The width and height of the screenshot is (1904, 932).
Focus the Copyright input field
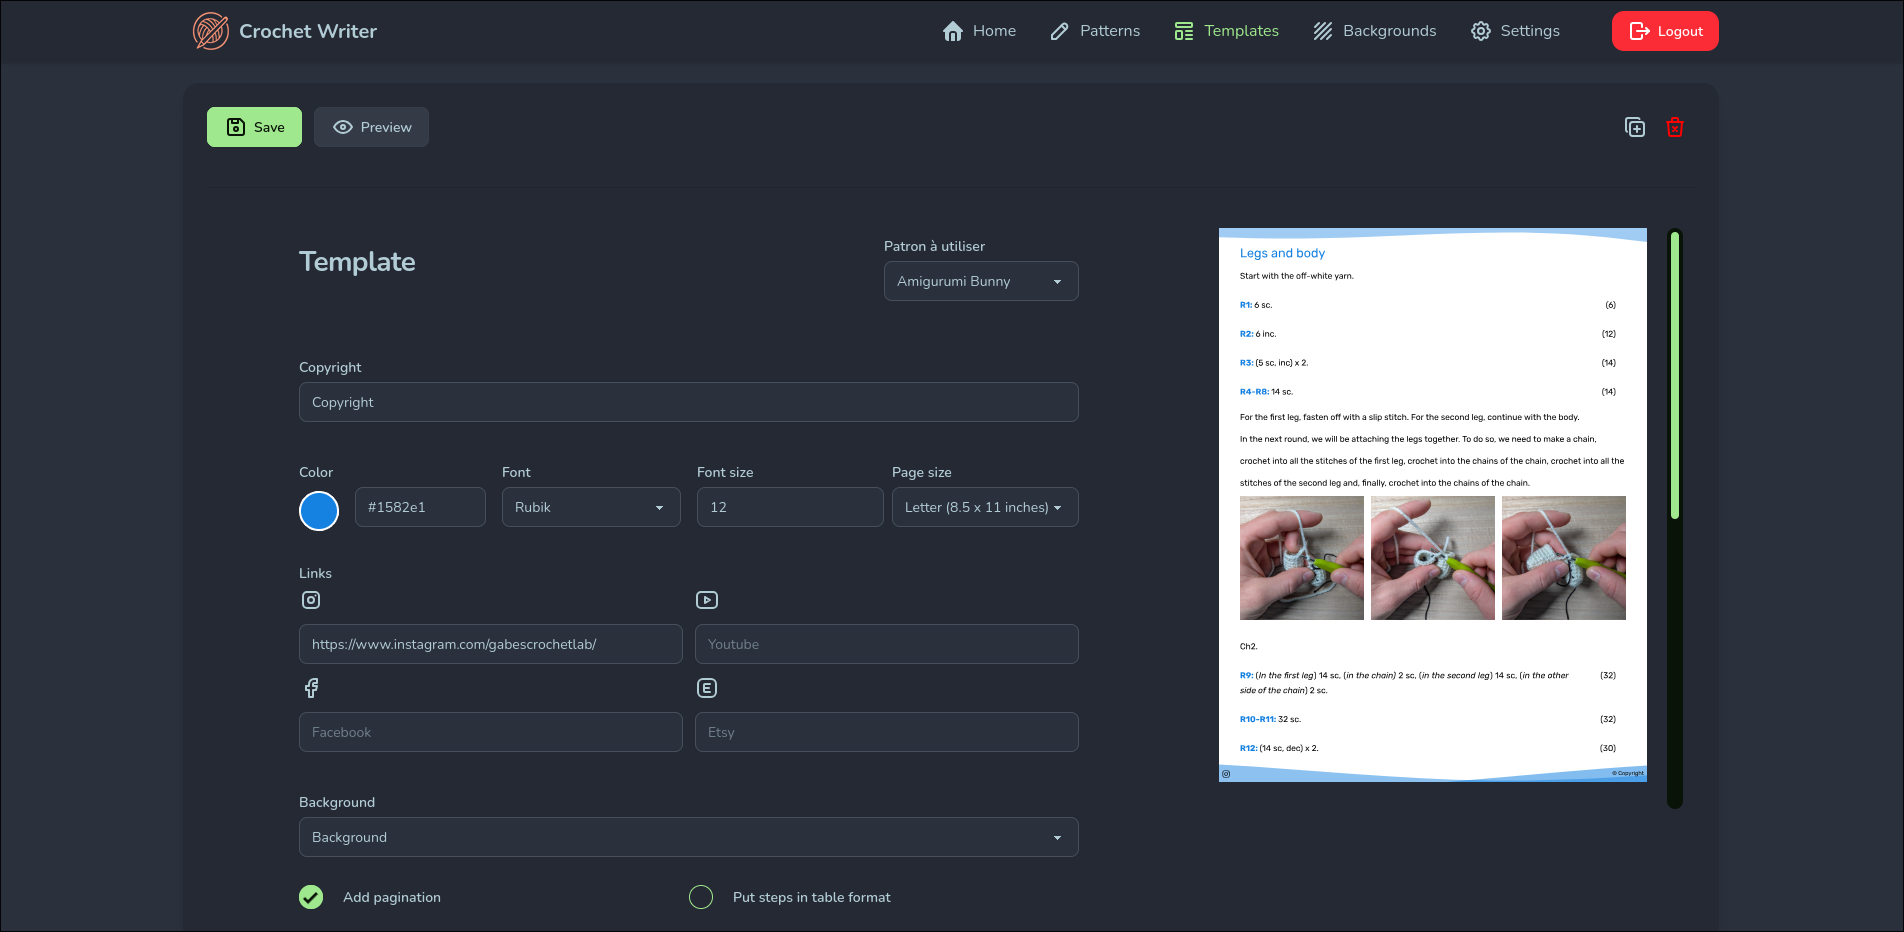(689, 402)
